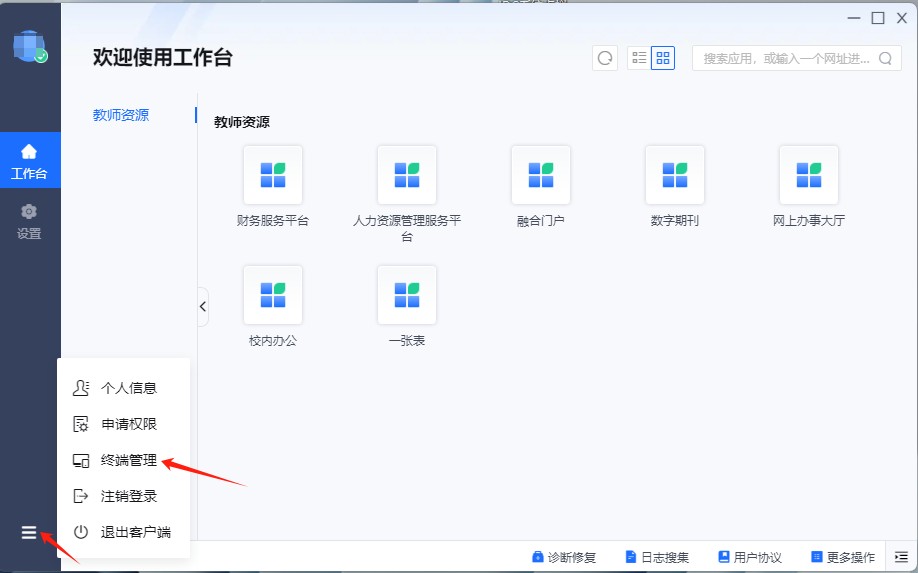Select 申请权限 menu entry
Viewport: 918px width, 573px height.
[128, 424]
